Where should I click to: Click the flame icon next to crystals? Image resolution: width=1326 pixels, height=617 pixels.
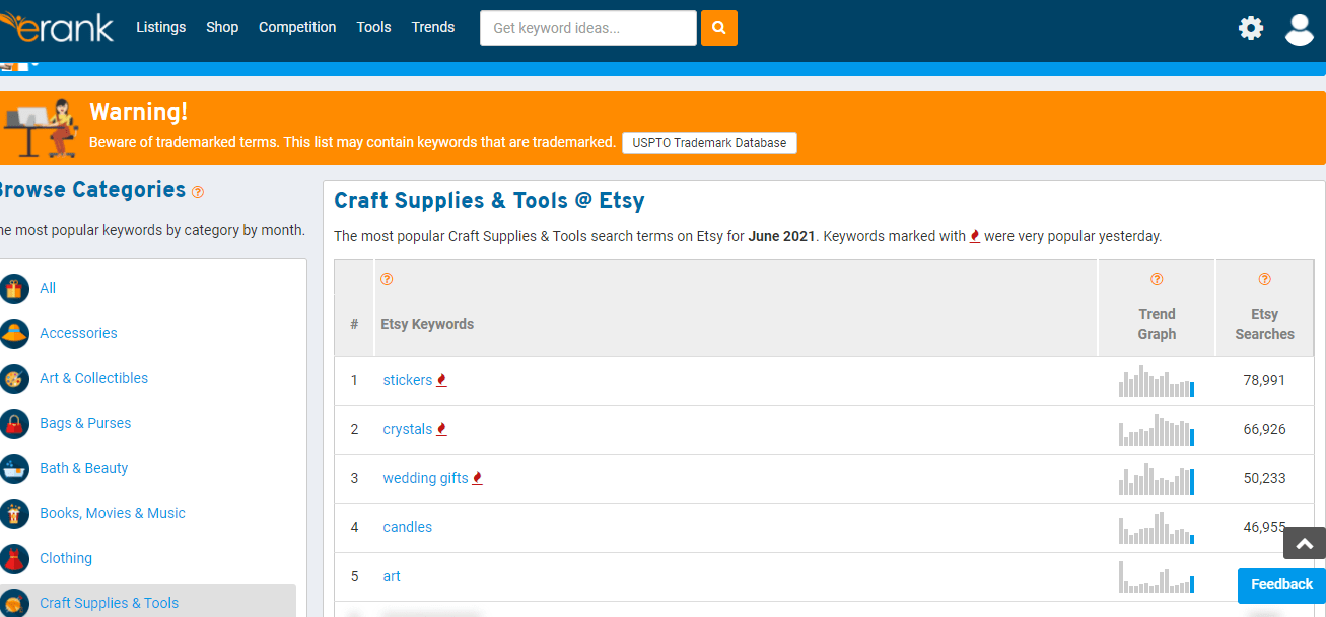pos(441,429)
